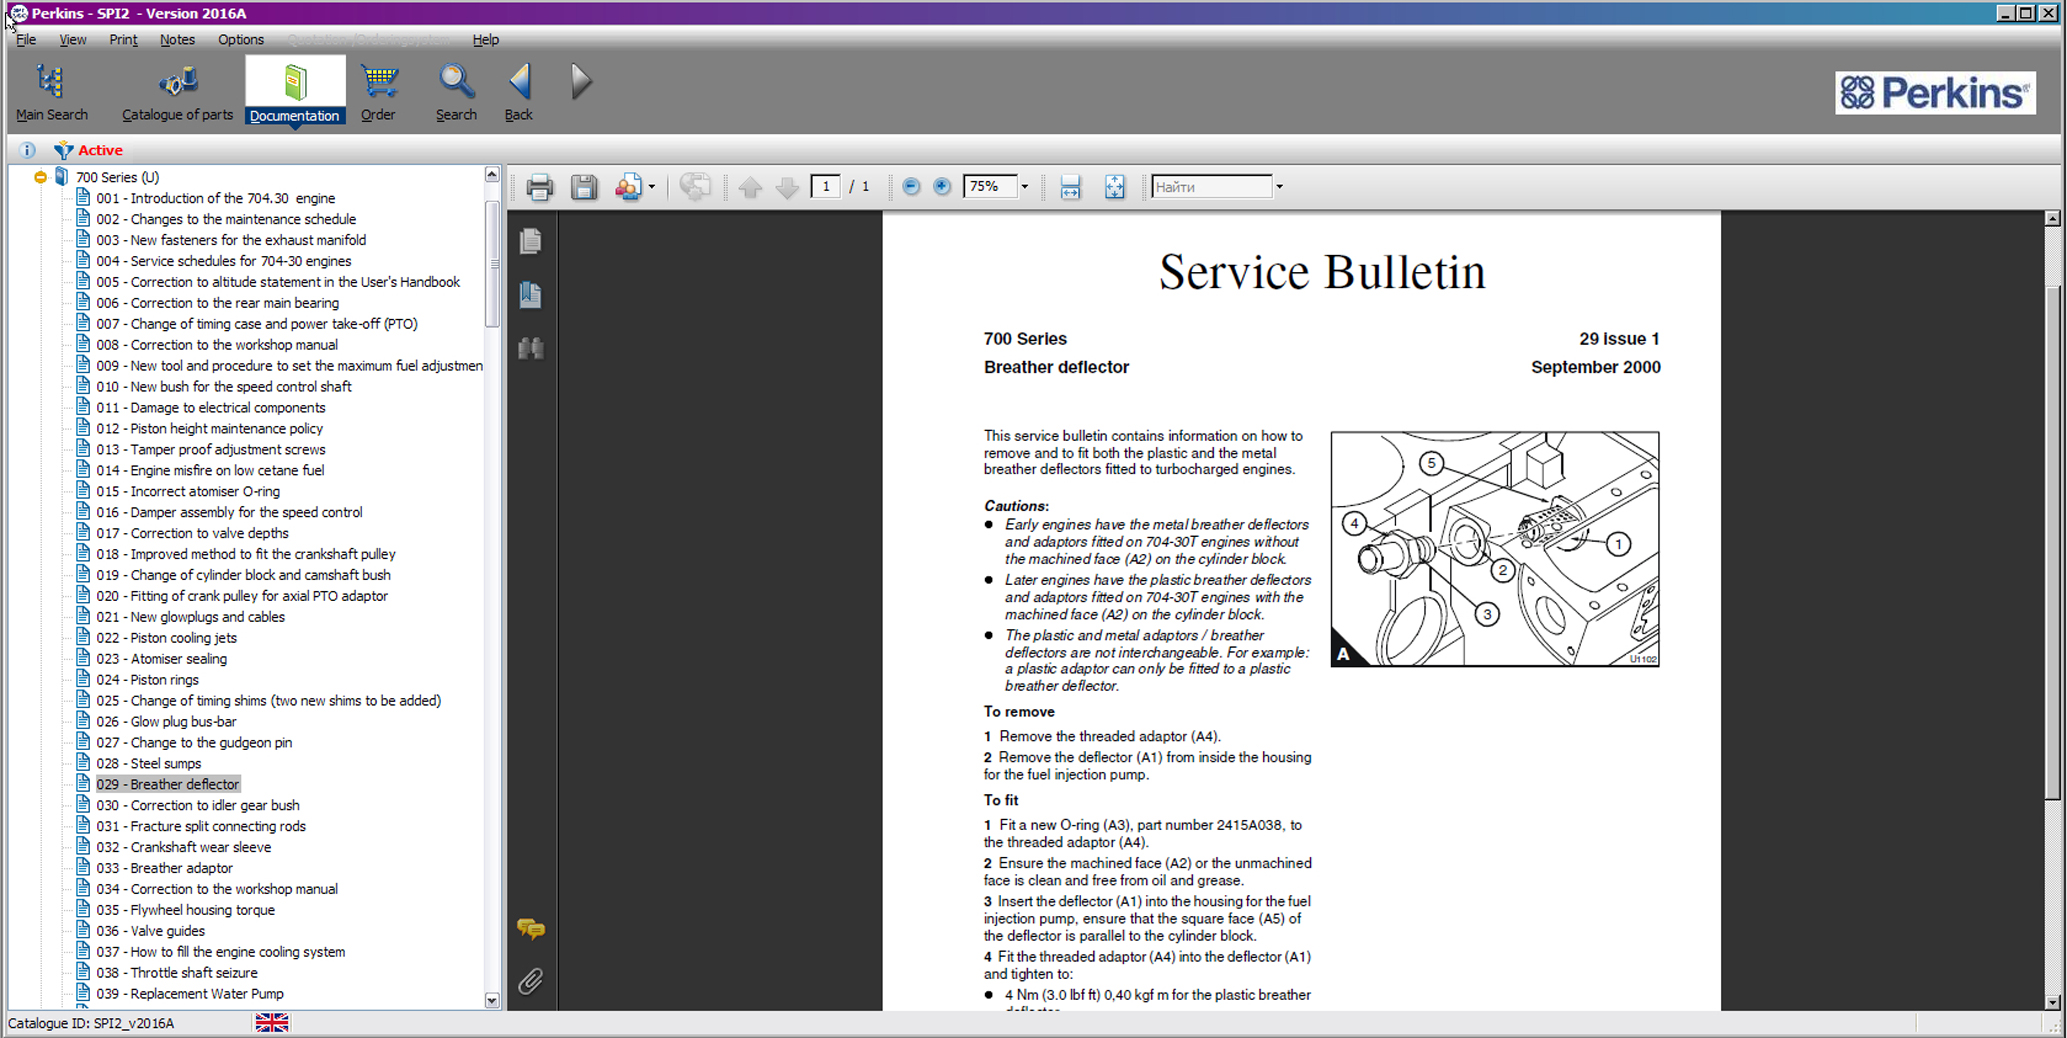Open the PDF bookmarks side panel
The height and width of the screenshot is (1038, 2067).
[x=531, y=295]
